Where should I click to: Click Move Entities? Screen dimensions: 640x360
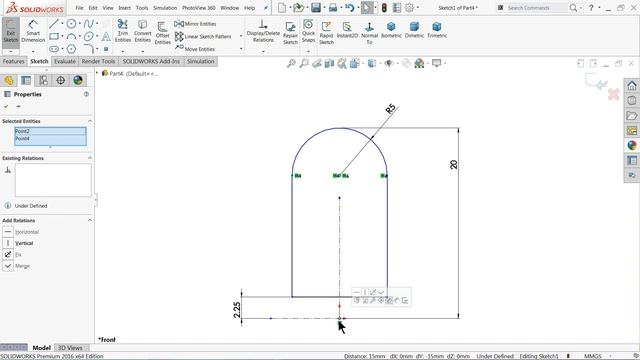tap(195, 49)
